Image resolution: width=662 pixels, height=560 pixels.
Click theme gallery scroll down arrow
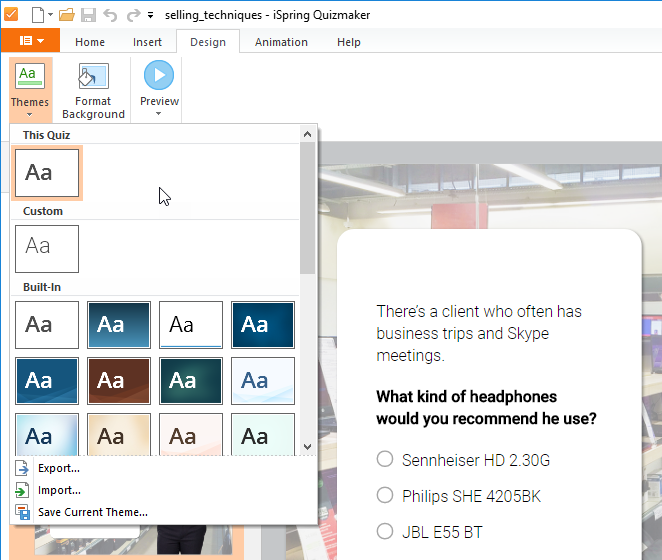(x=308, y=446)
